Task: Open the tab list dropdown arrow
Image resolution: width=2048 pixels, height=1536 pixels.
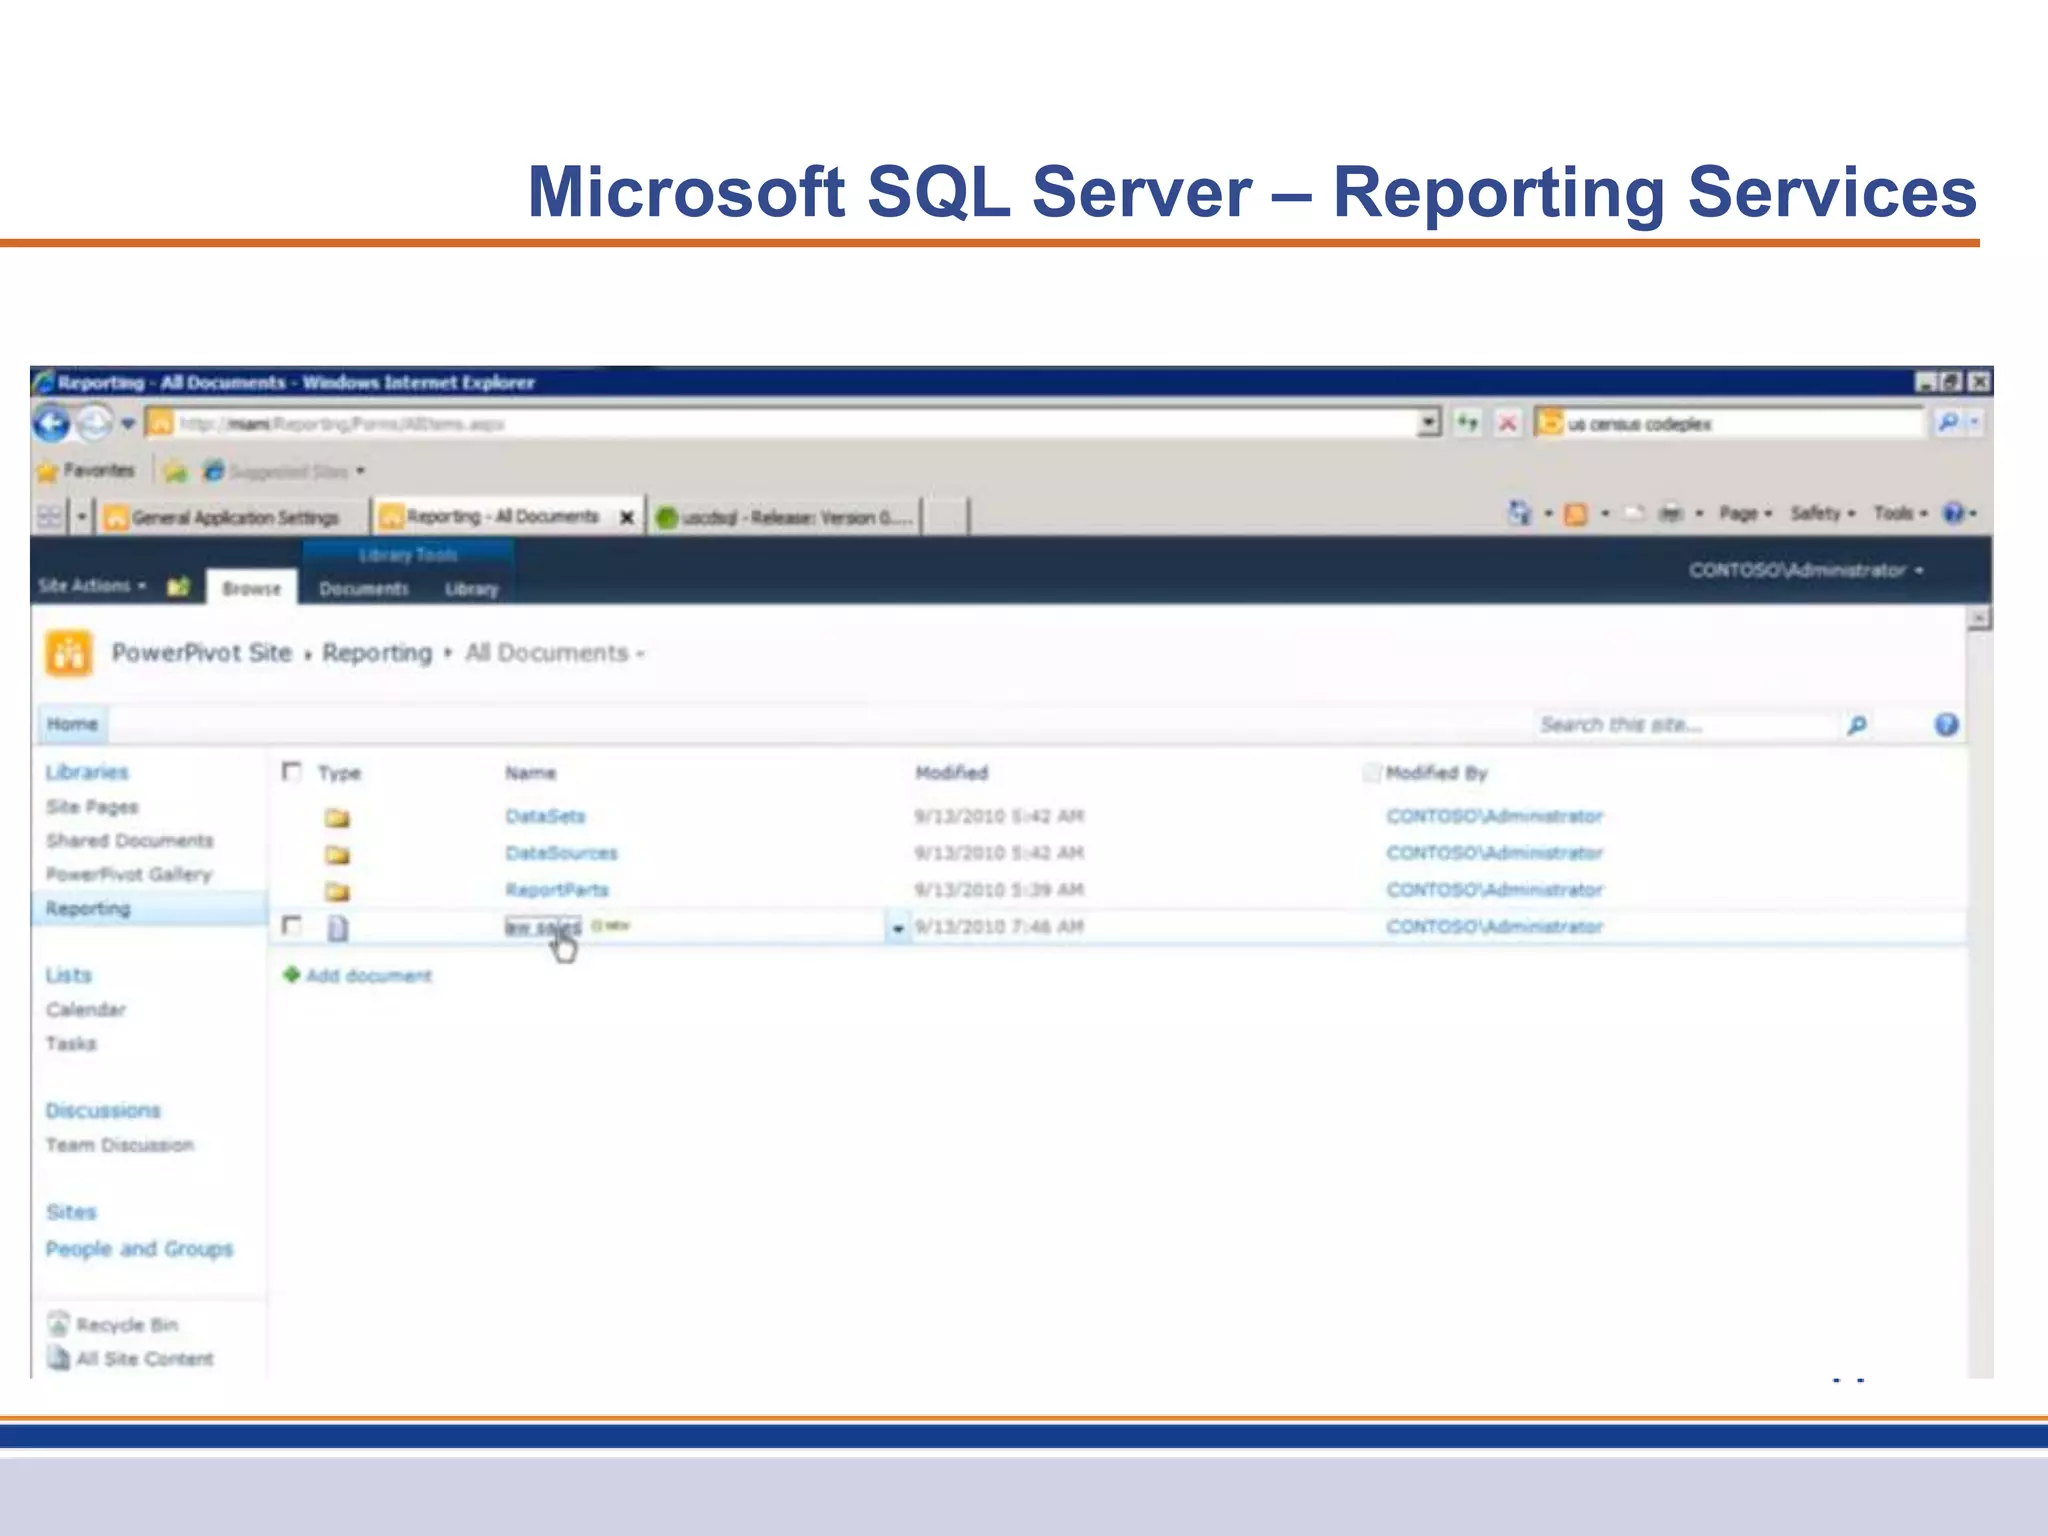Action: (82, 517)
